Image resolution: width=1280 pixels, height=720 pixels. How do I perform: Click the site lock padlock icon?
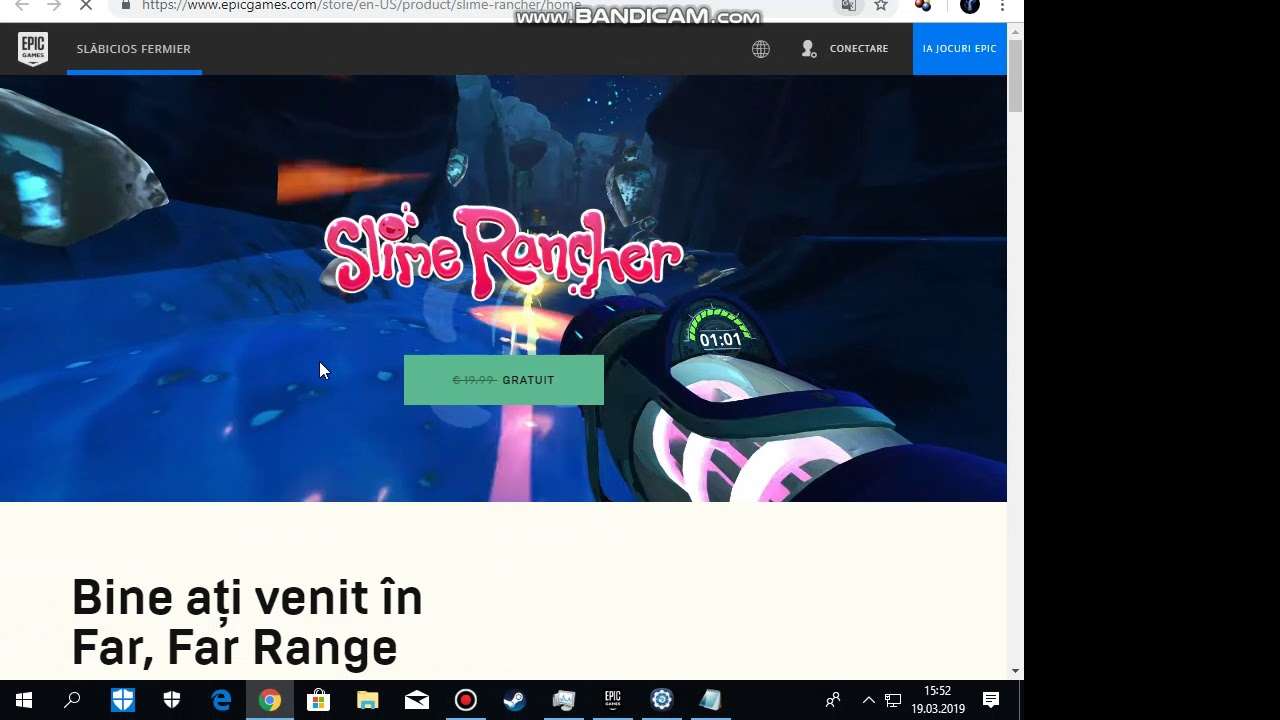126,5
